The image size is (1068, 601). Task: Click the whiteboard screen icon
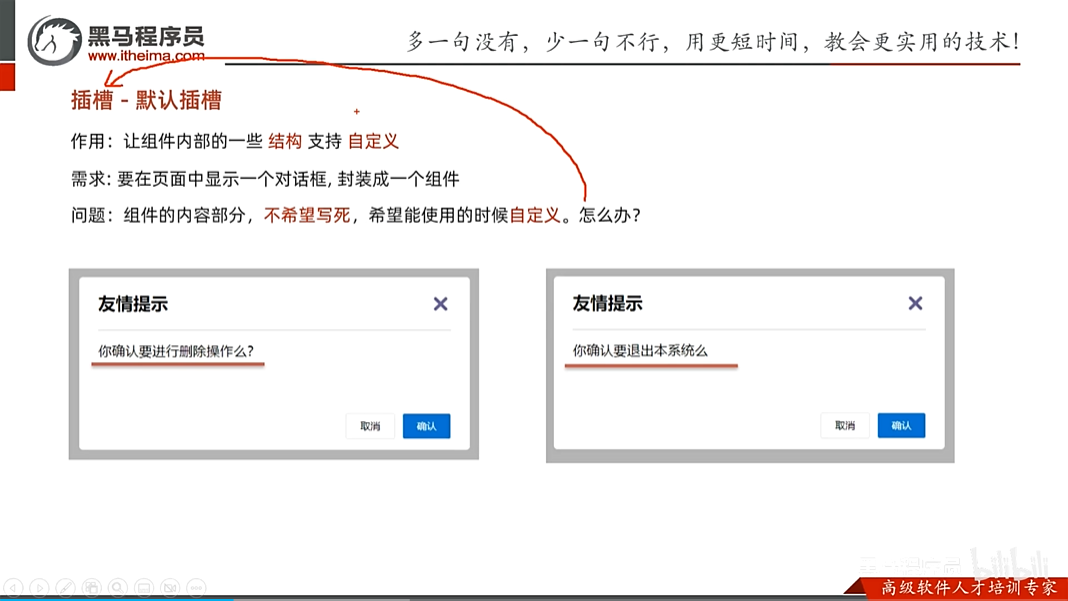(x=144, y=587)
